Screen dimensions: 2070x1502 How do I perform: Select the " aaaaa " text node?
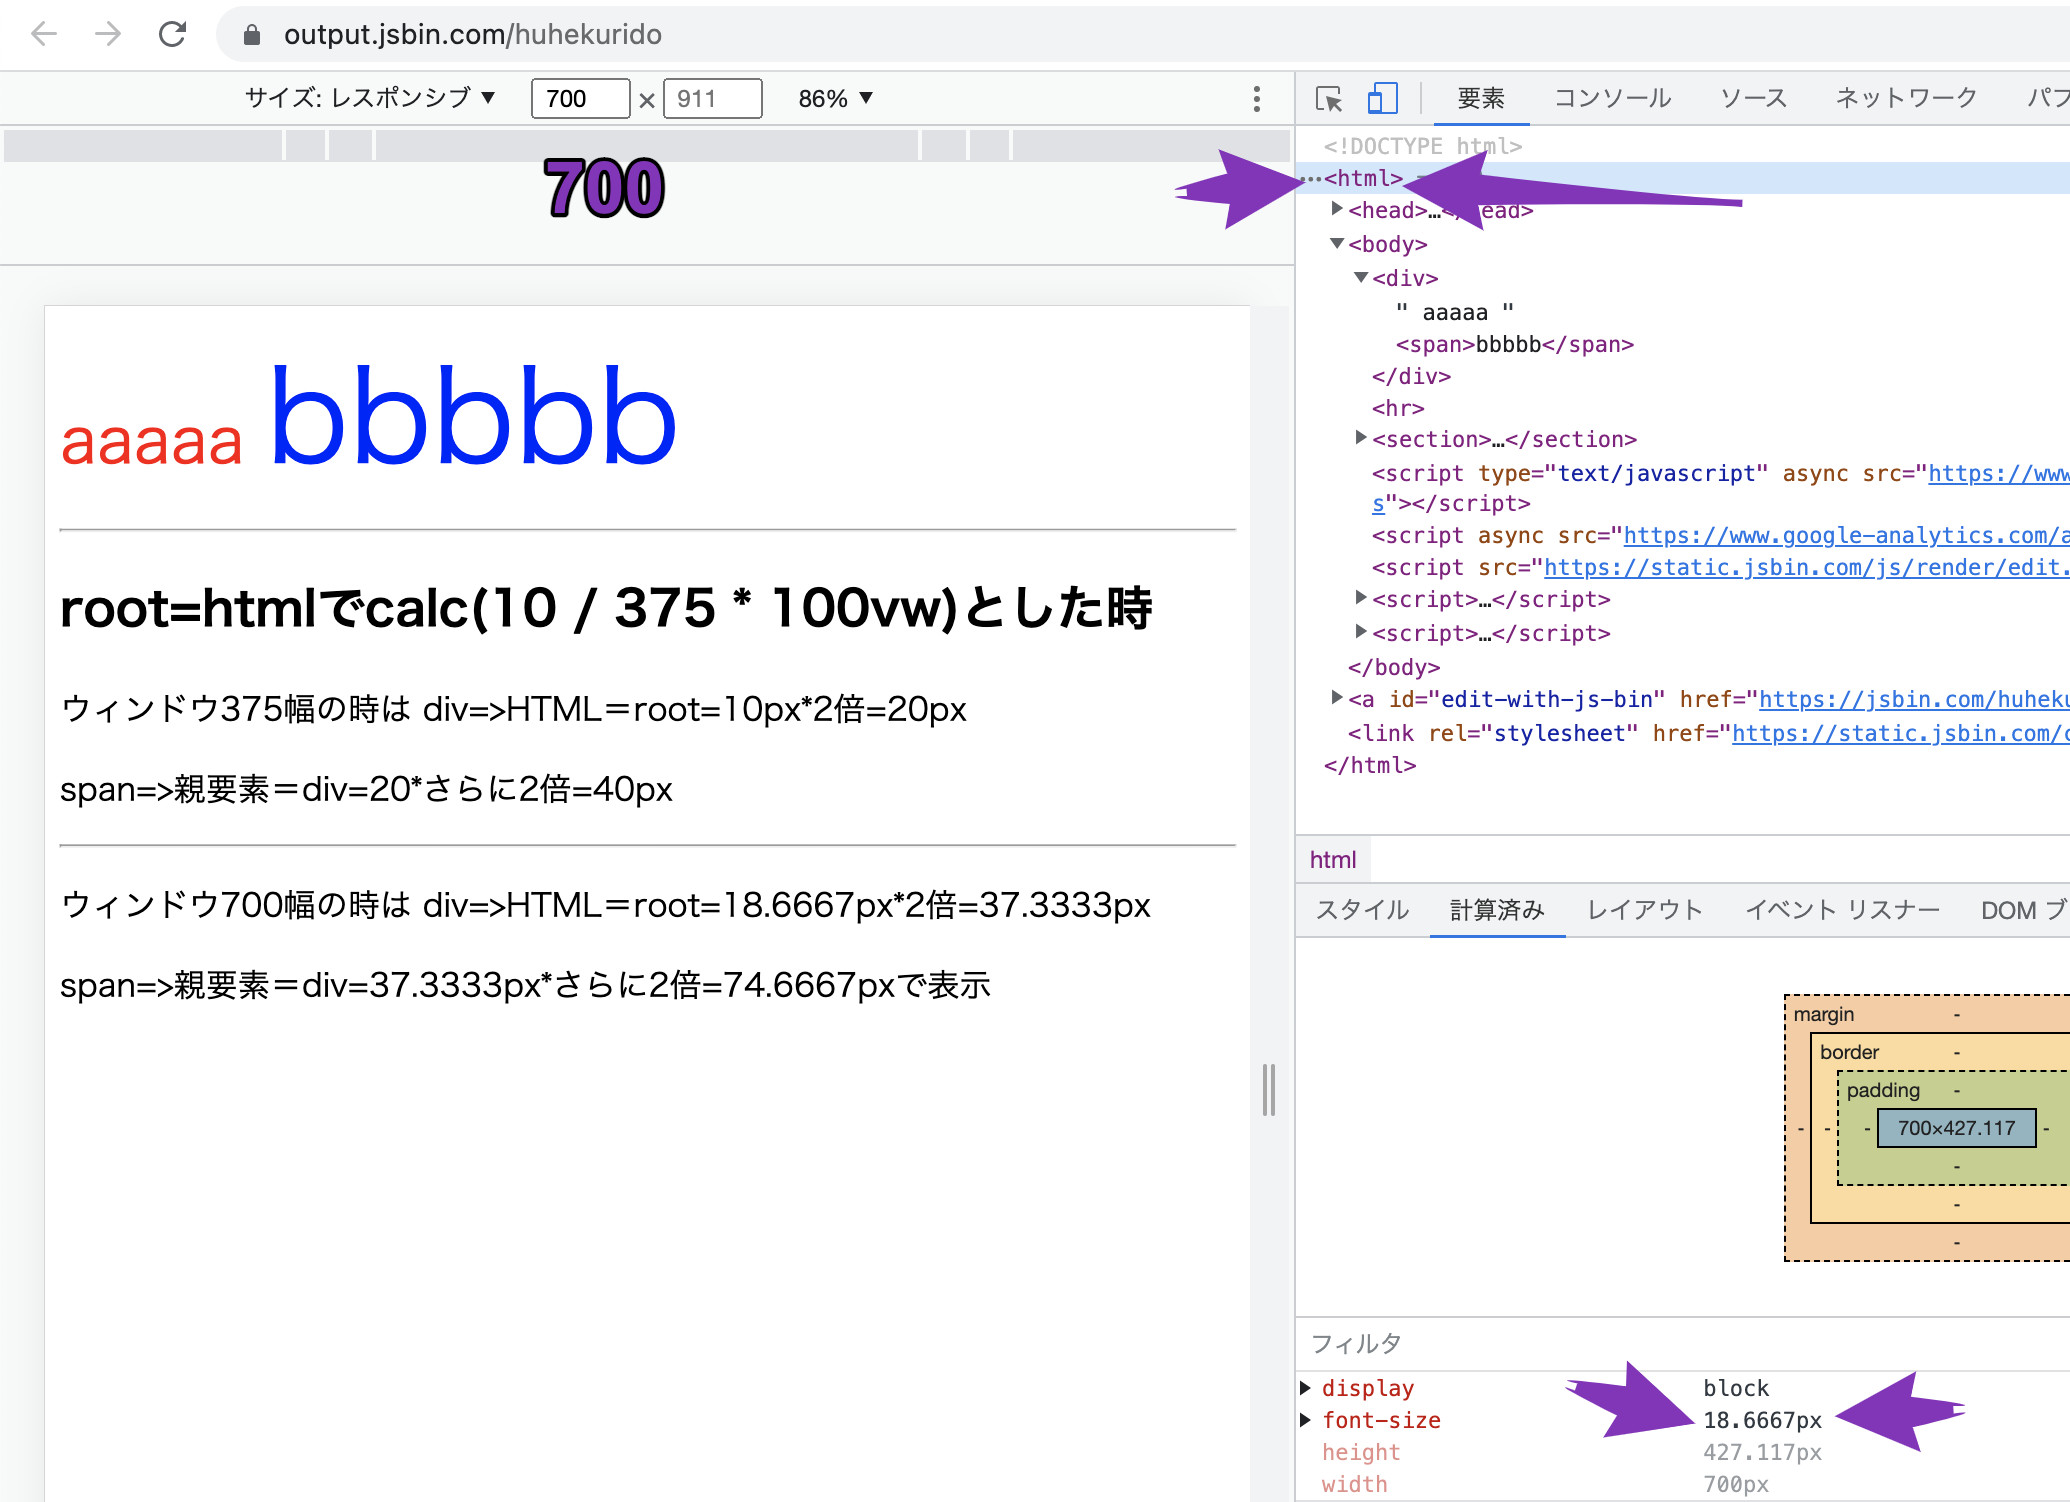1455,312
